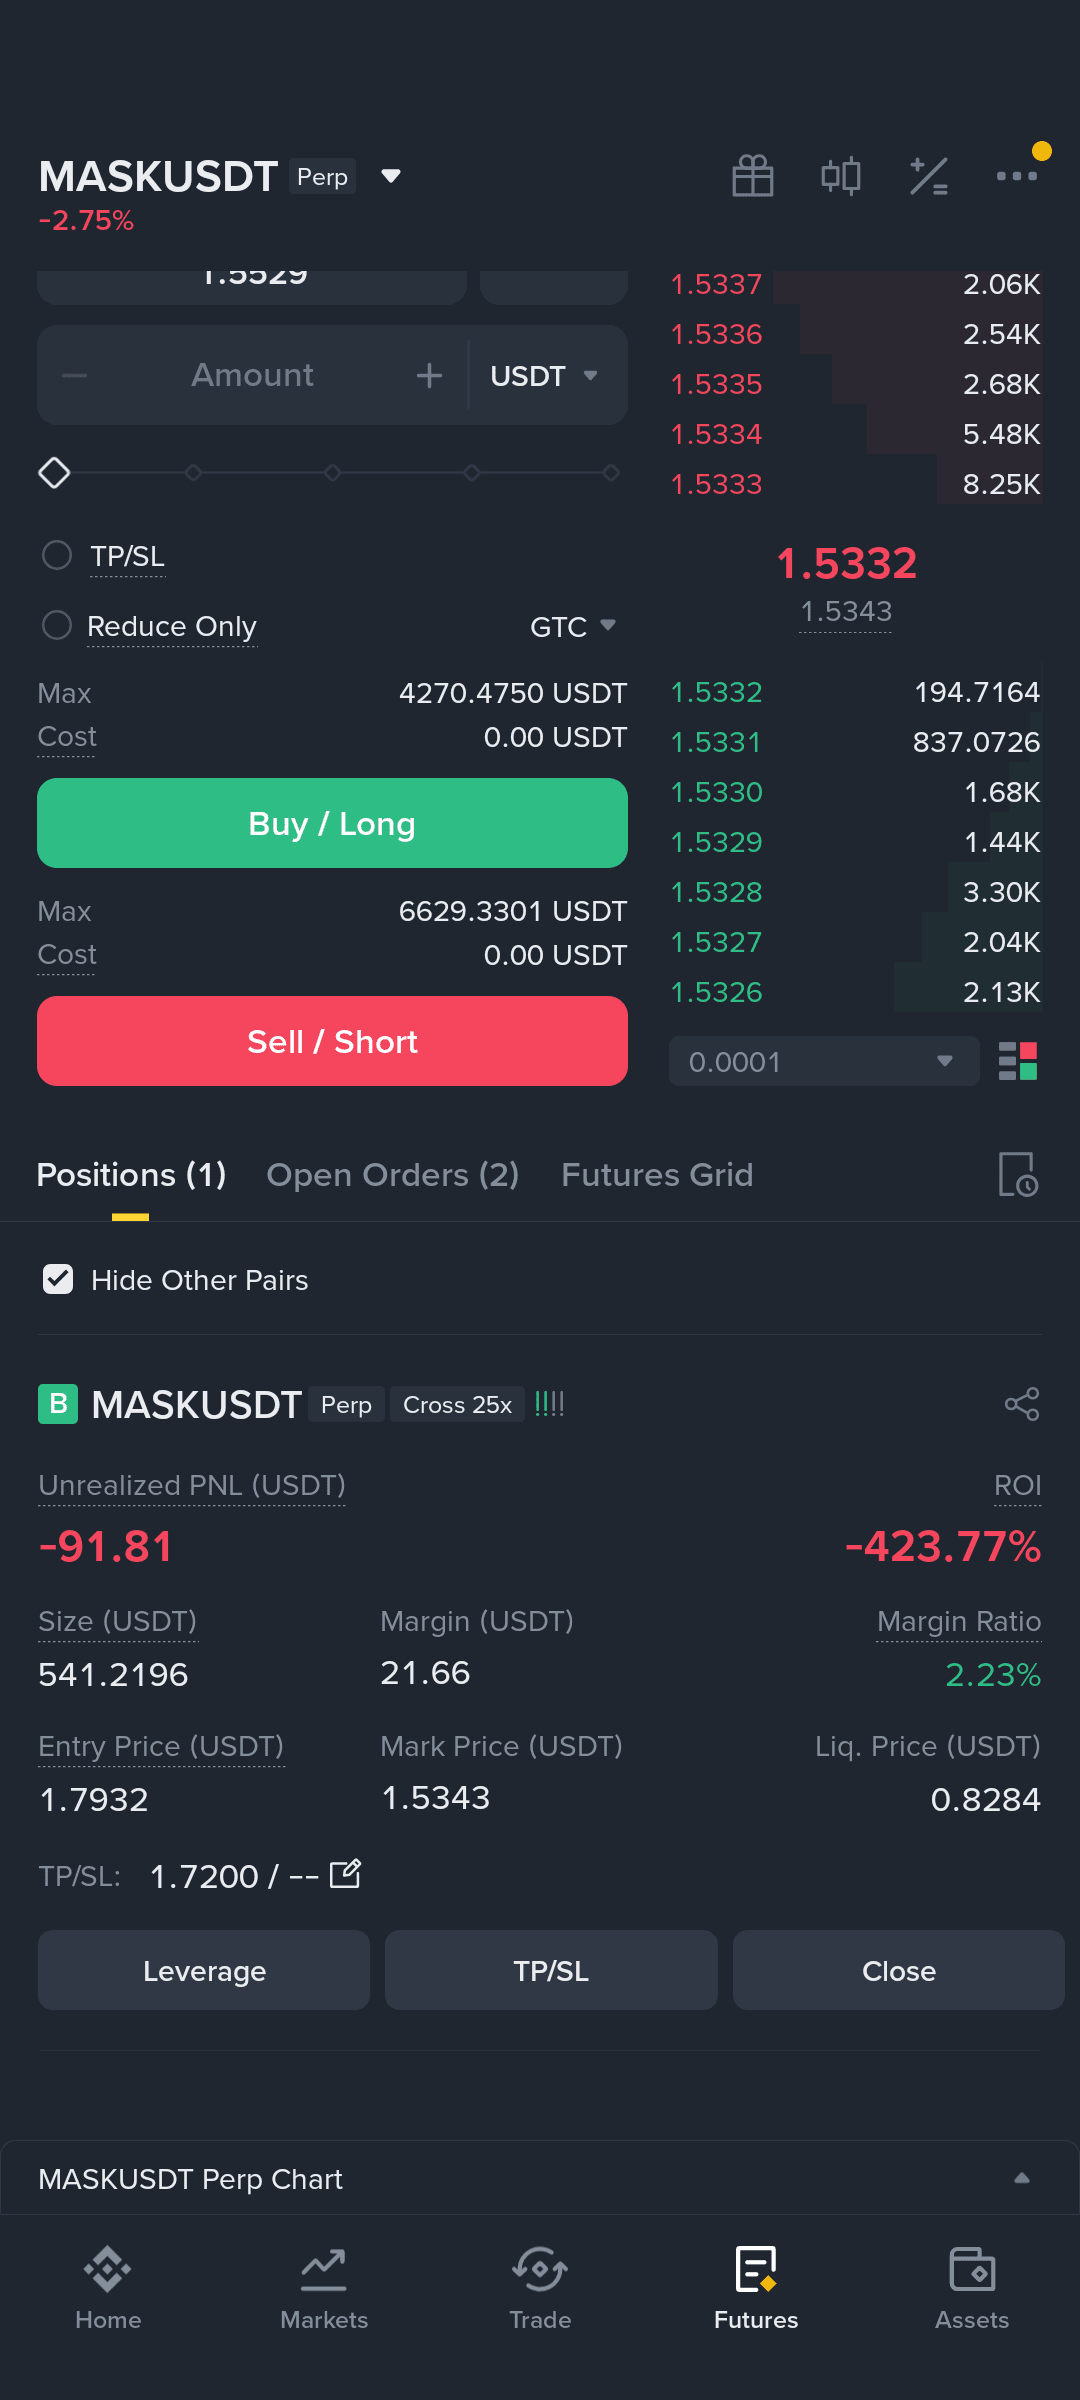Screen dimensions: 1080x2400
Task: Change the order book layout icon
Action: click(x=1018, y=1061)
